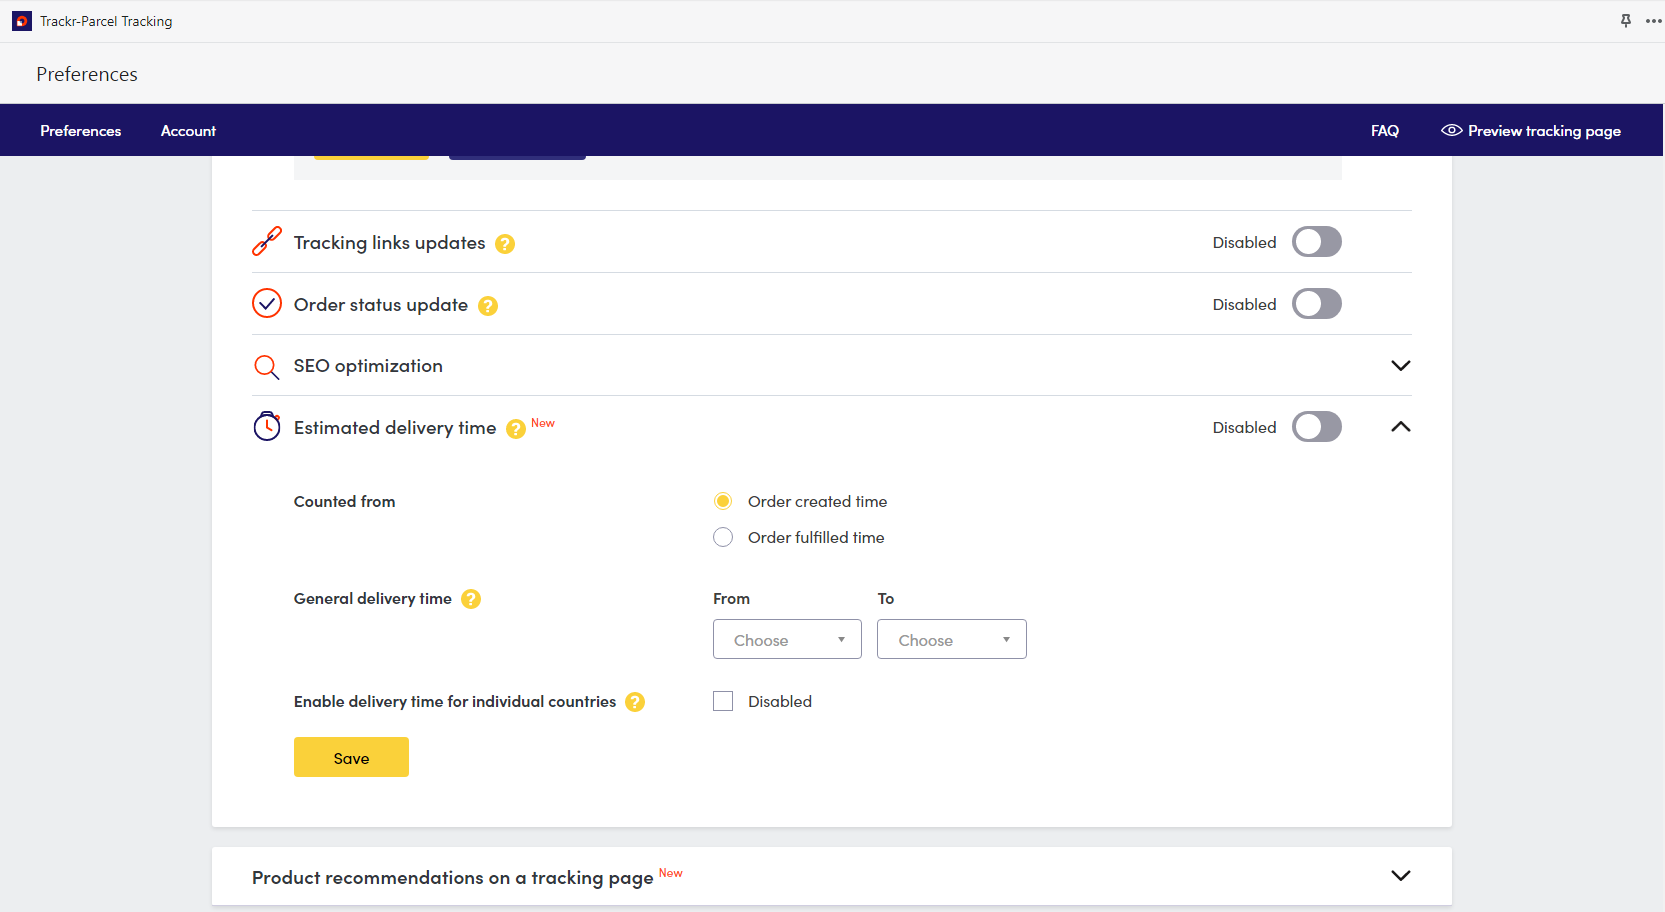The height and width of the screenshot is (912, 1665).
Task: Expand the SEO optimization section
Action: [x=1401, y=366]
